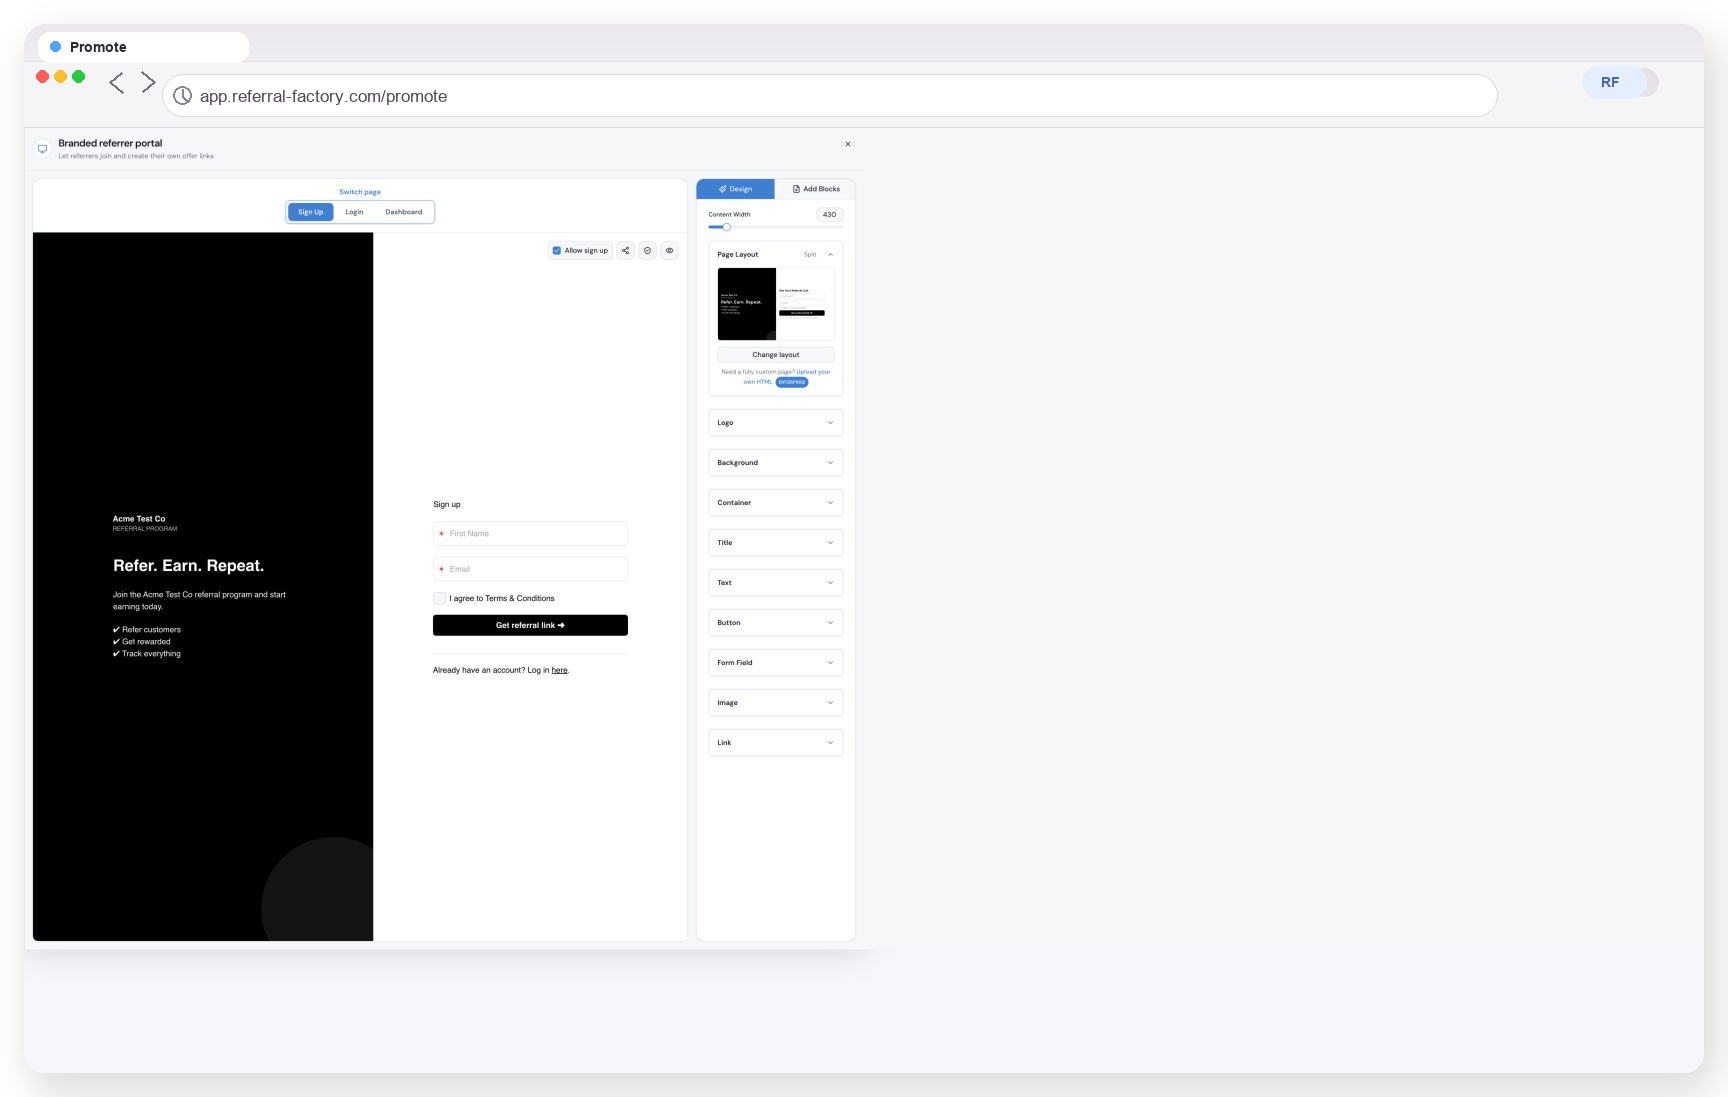Click the Acme Test Co heading
Image resolution: width=1728 pixels, height=1097 pixels.
point(139,519)
